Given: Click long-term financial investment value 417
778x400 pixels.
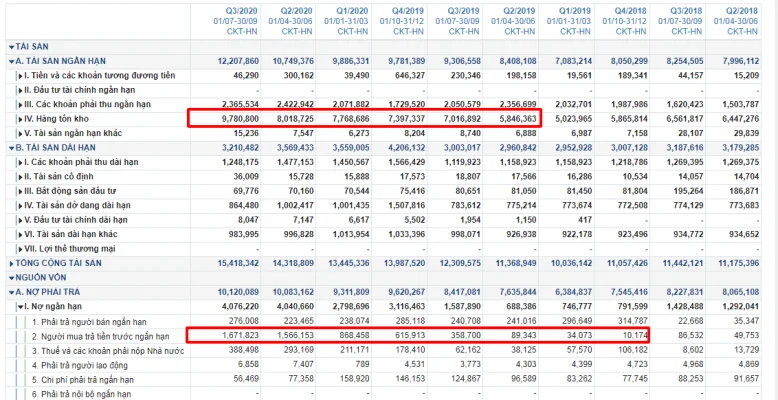Looking at the screenshot, I should [x=584, y=219].
